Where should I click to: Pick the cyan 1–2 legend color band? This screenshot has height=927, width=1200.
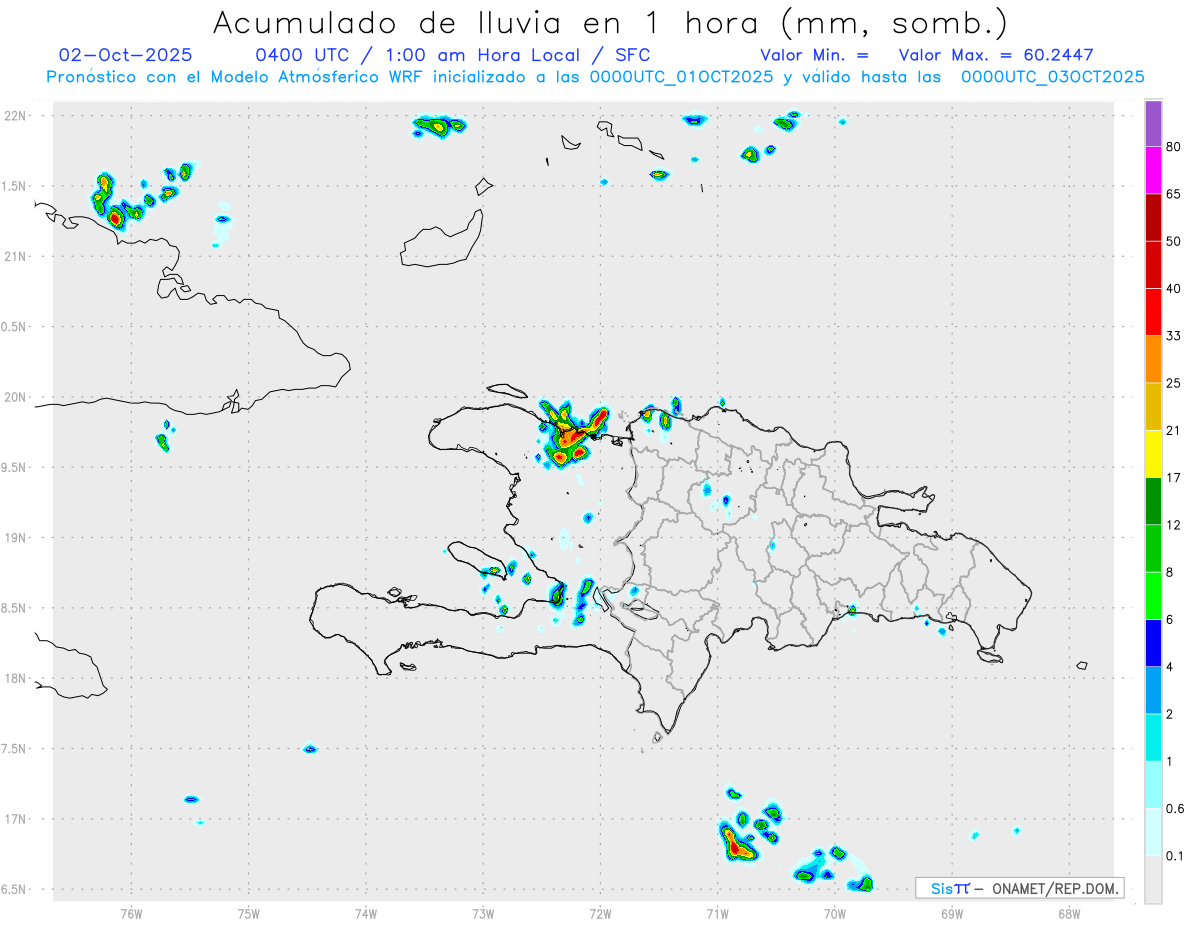[x=1153, y=737]
